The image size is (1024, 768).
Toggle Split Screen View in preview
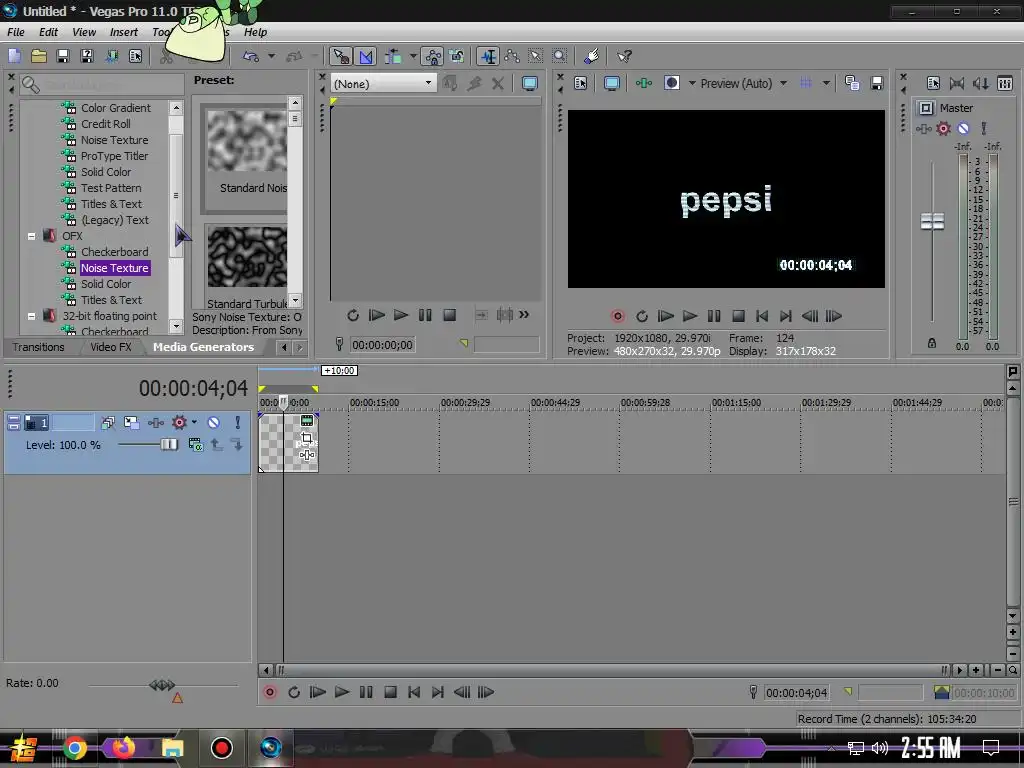[671, 83]
